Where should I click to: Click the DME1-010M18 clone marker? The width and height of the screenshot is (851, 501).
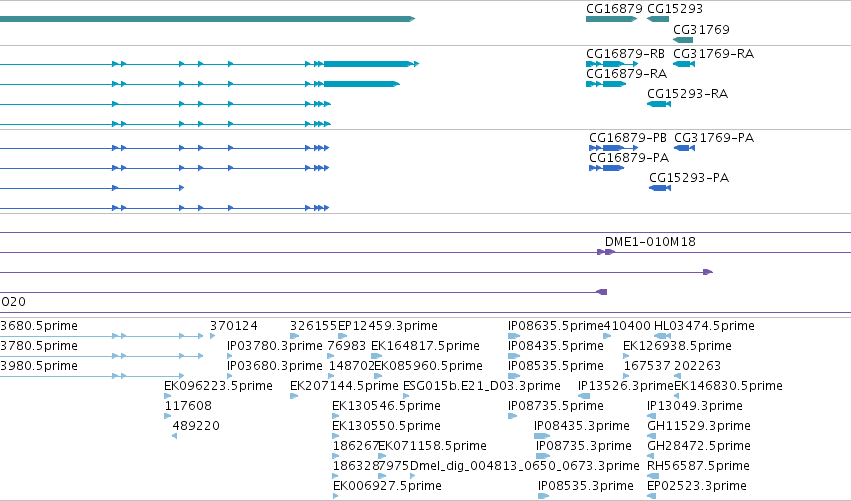pos(606,252)
